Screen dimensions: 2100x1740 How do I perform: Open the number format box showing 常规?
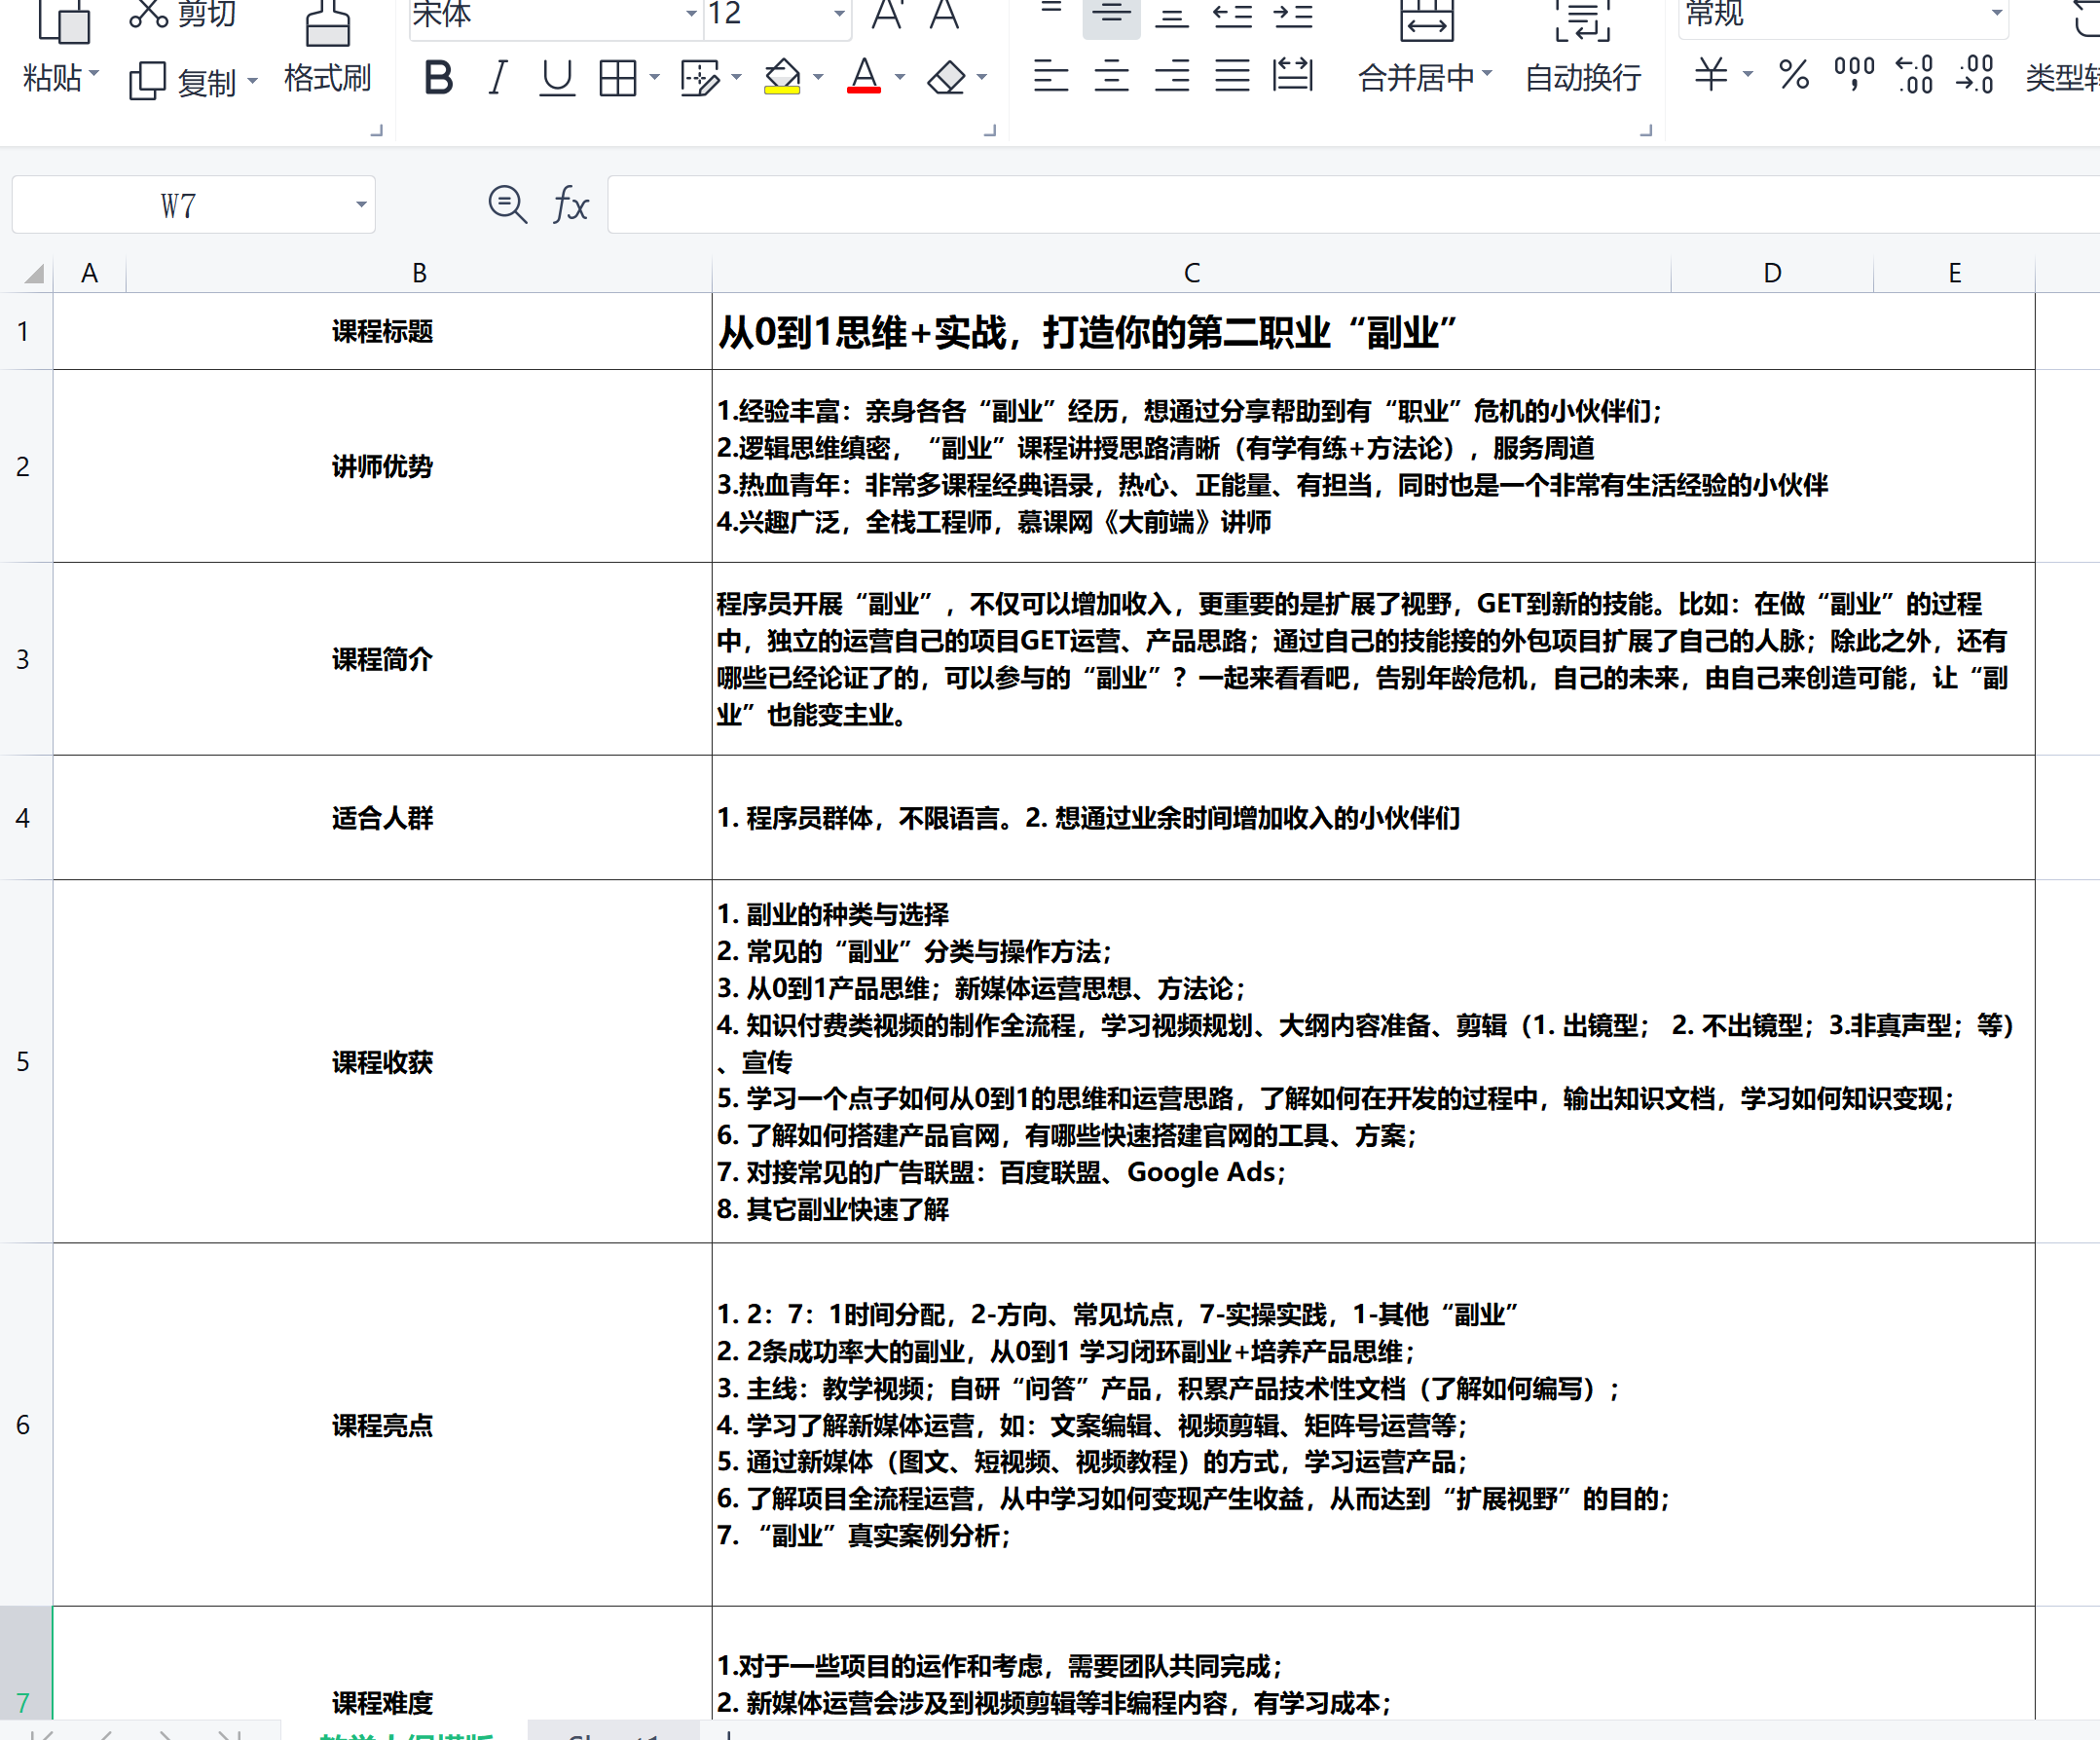[1843, 14]
